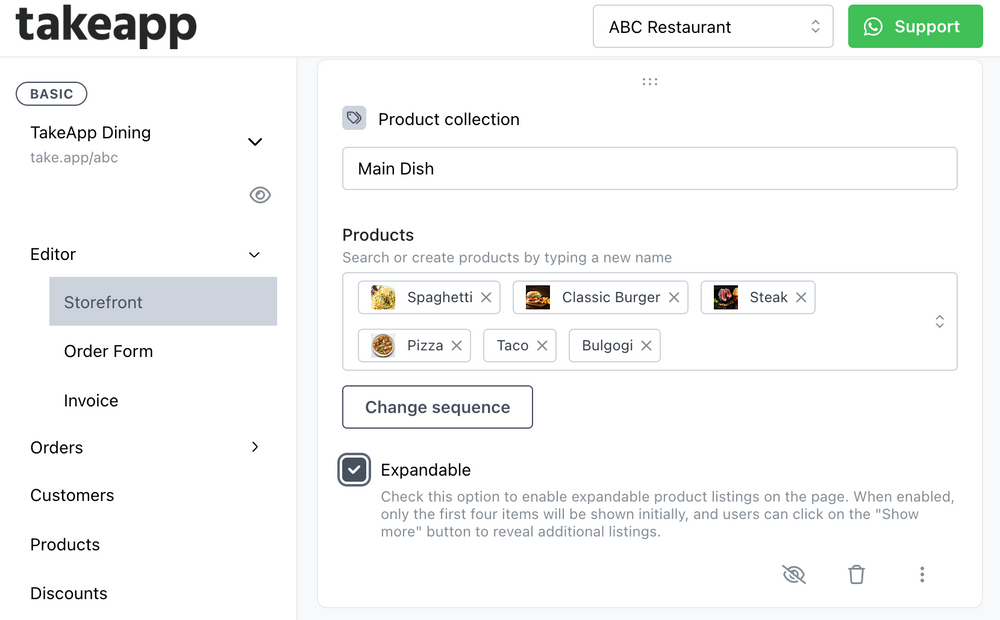Hide this collection with crossed-eye icon

tap(793, 574)
